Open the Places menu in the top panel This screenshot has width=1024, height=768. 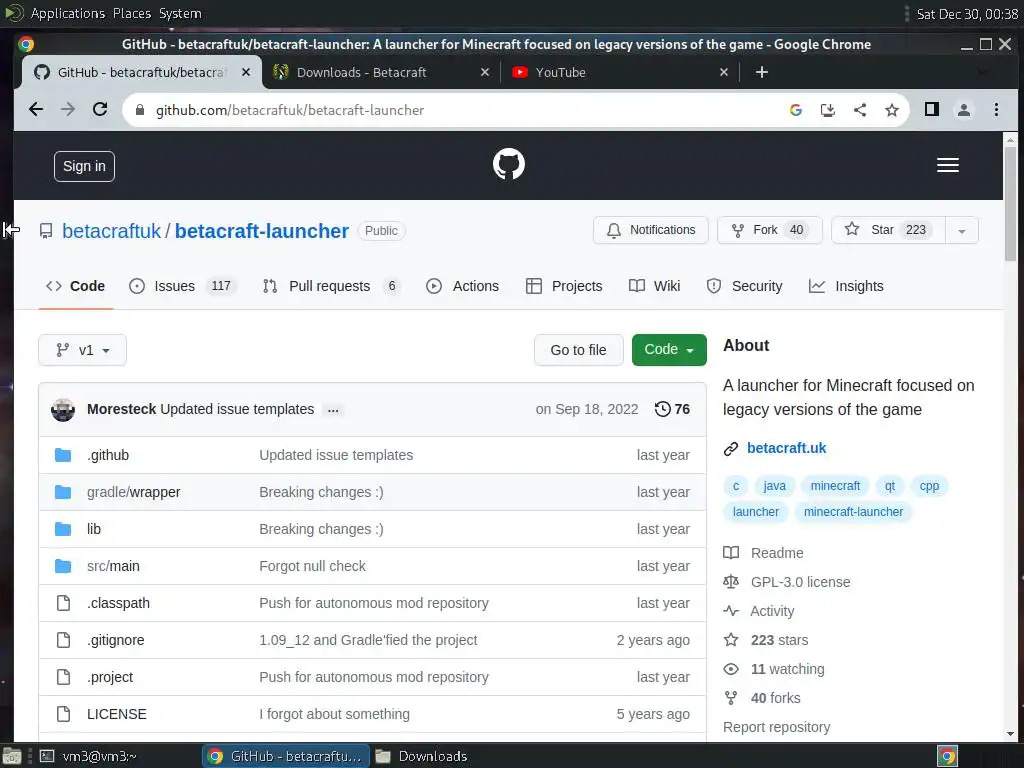pos(131,13)
